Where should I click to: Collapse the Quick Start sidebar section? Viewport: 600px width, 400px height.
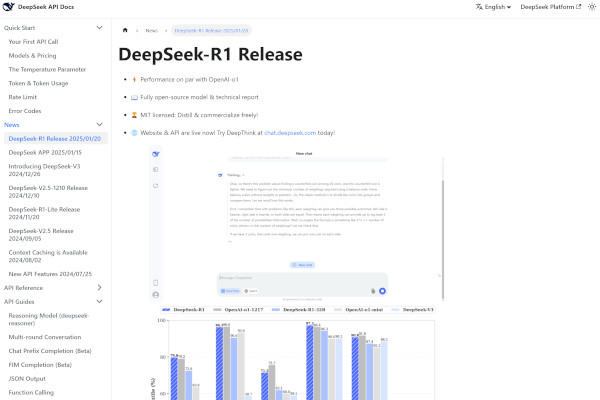[x=100, y=29]
